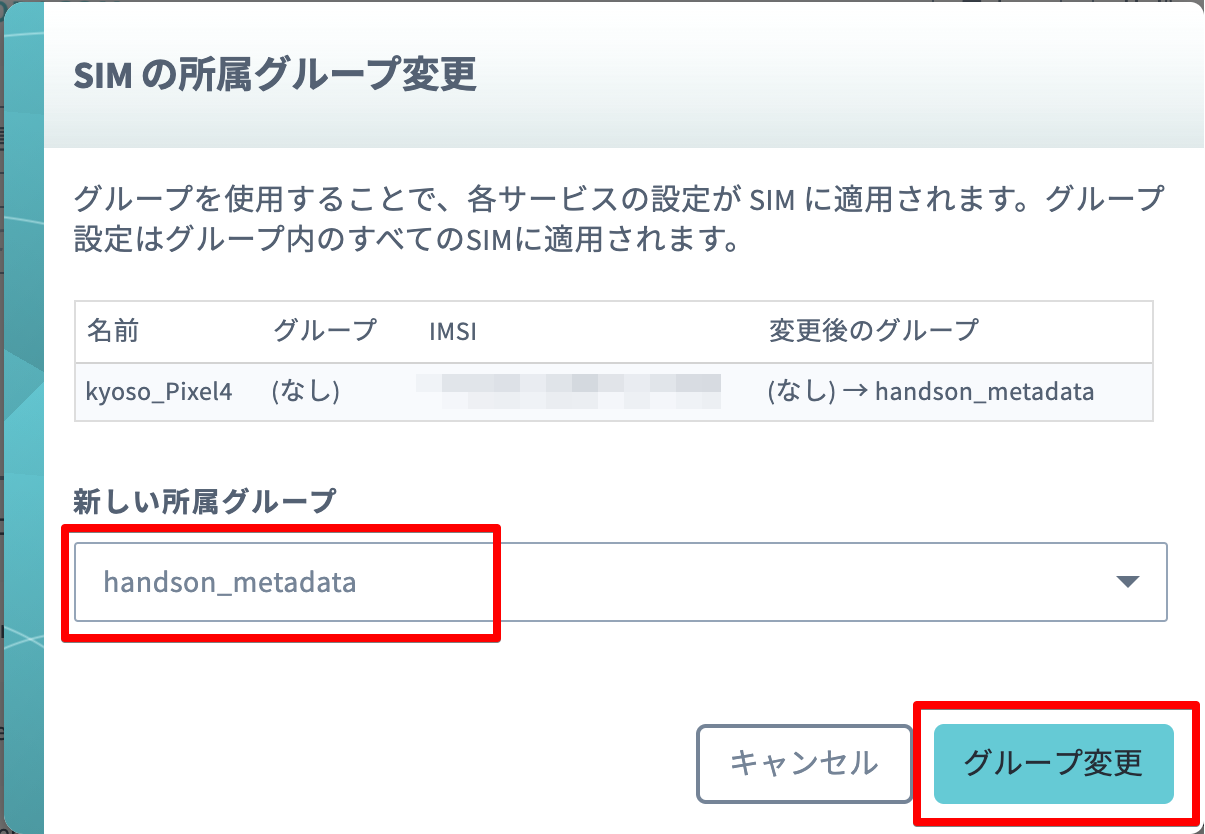Click the blurred IMSI value cell
Screen dimensions: 1205x834
click(x=568, y=391)
